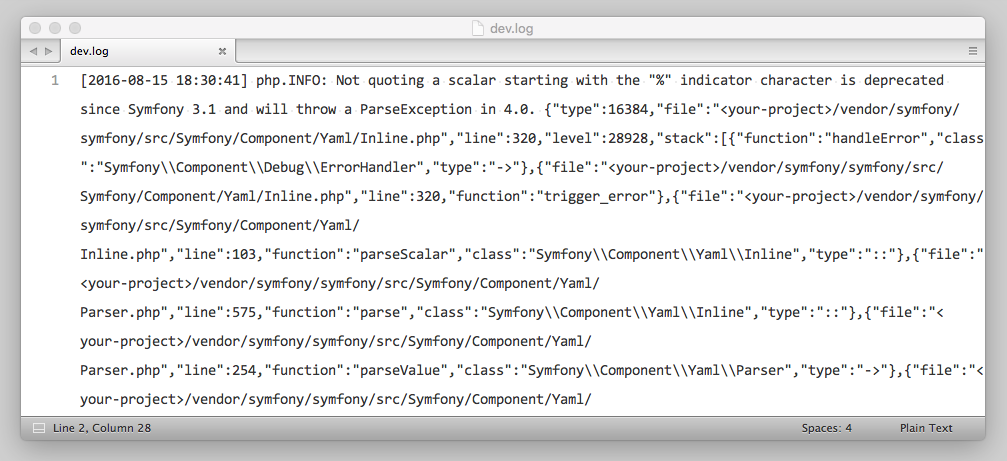Click the text Symfony 3.1
The image size is (1007, 461).
pyautogui.click(x=171, y=110)
